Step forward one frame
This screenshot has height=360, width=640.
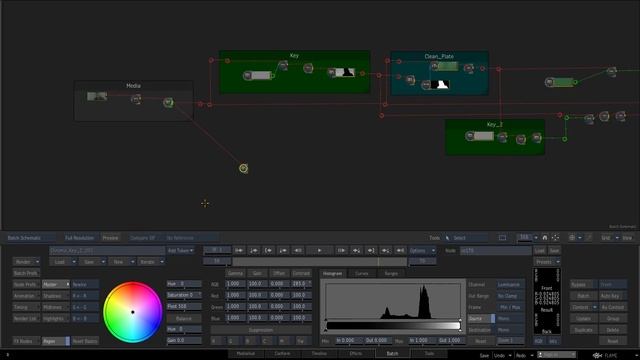click(x=341, y=250)
